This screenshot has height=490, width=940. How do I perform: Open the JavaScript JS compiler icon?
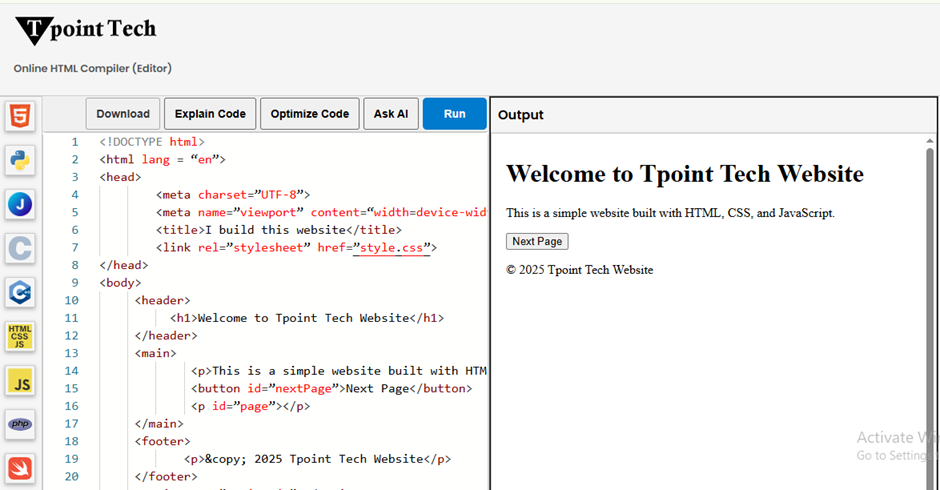(x=20, y=381)
